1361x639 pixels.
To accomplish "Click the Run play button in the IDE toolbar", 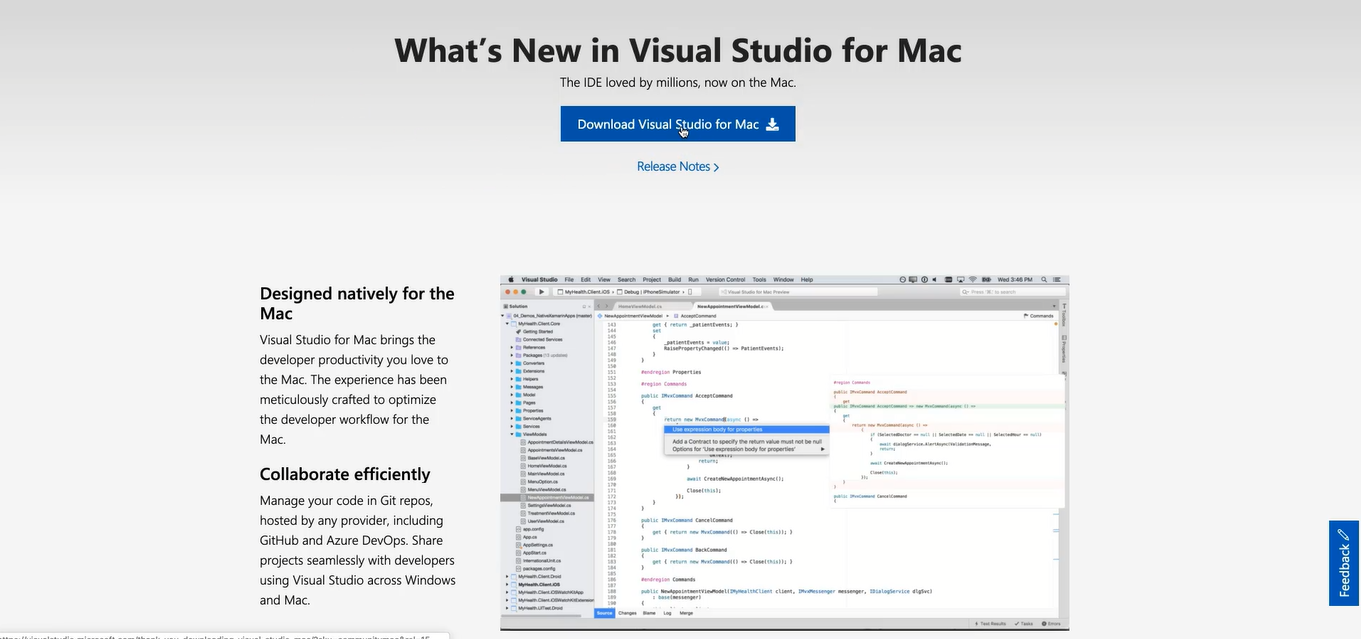I will [541, 292].
